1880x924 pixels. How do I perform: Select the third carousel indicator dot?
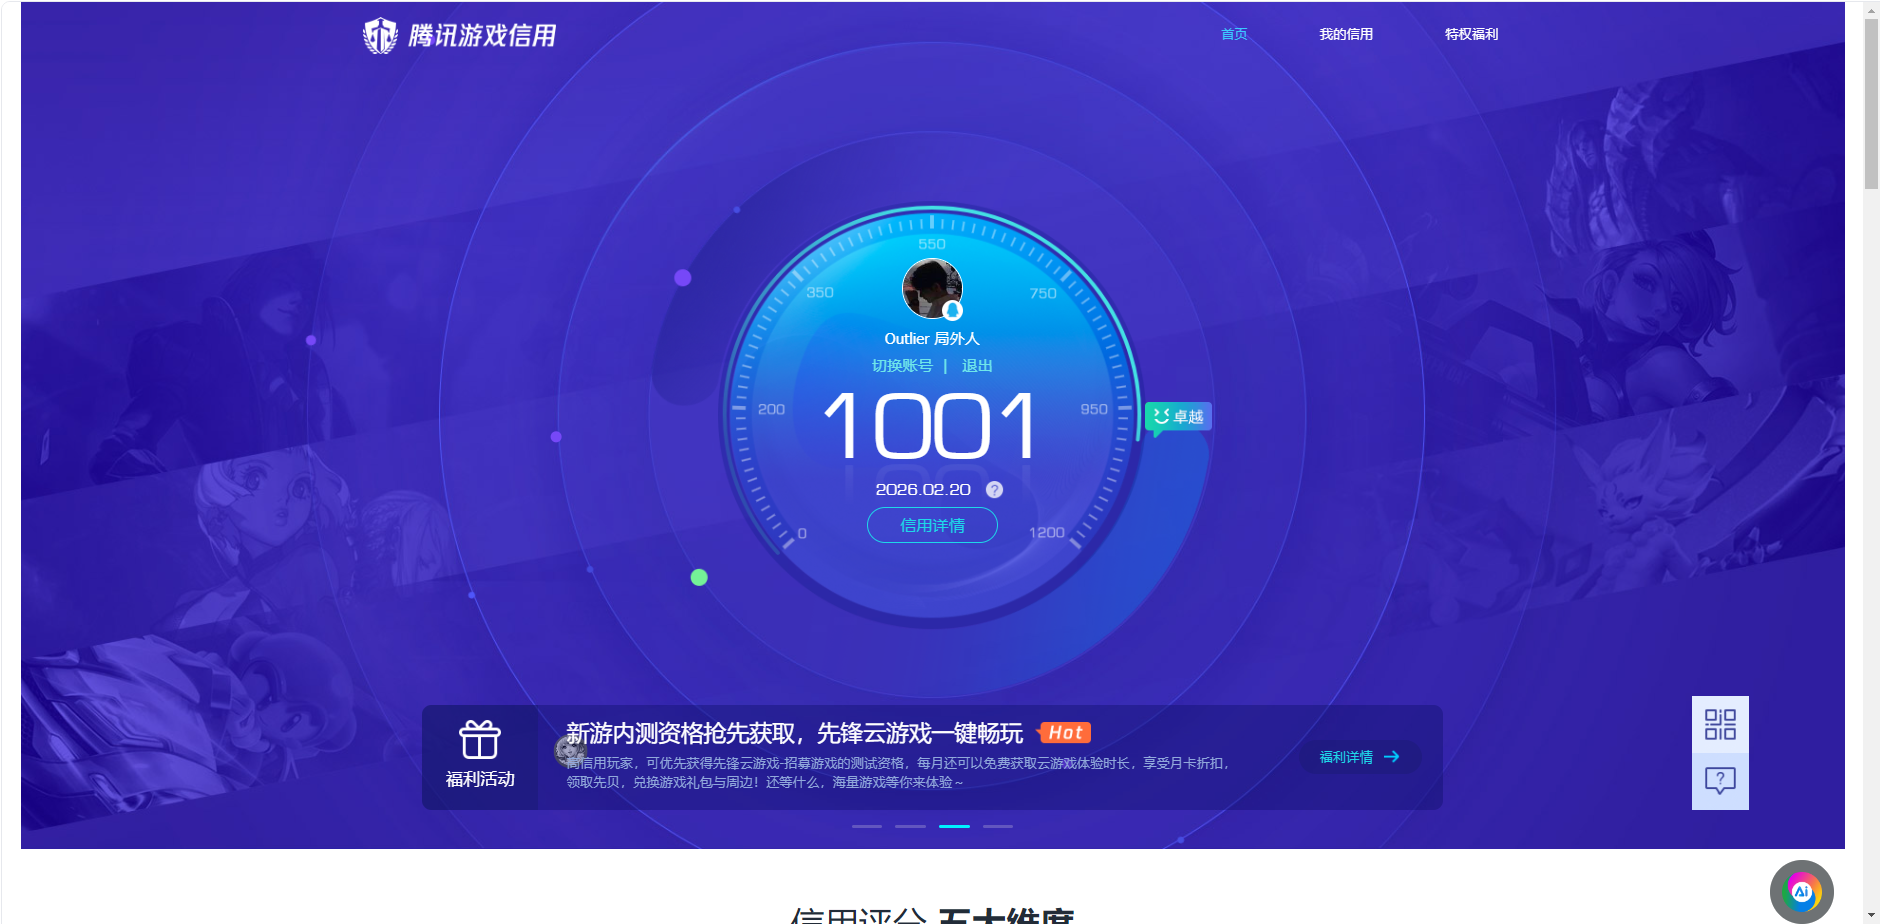(x=955, y=826)
